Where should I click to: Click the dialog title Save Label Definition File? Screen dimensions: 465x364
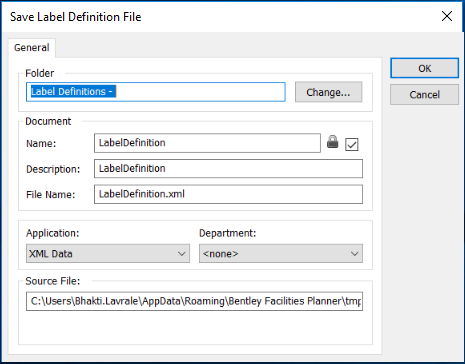76,17
